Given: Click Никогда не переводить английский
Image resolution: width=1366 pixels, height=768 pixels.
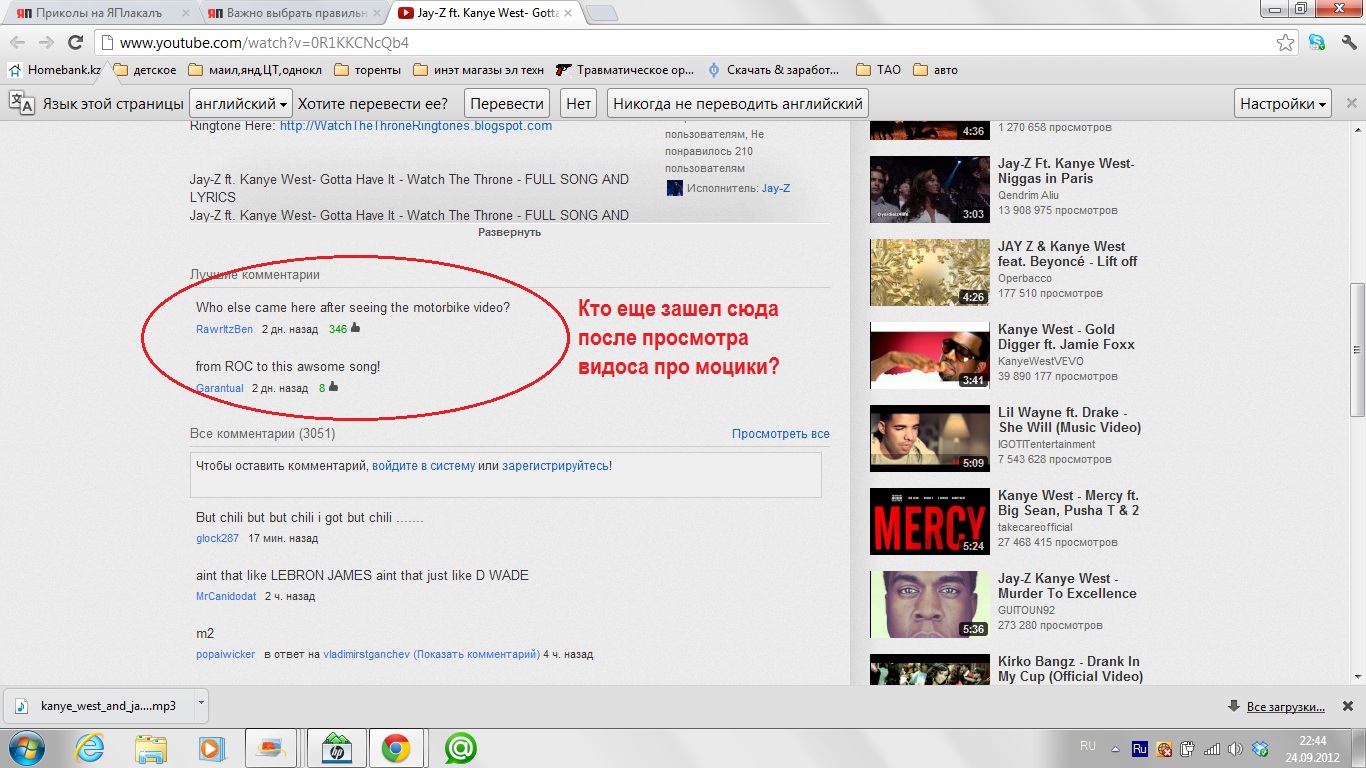Looking at the screenshot, I should [738, 104].
